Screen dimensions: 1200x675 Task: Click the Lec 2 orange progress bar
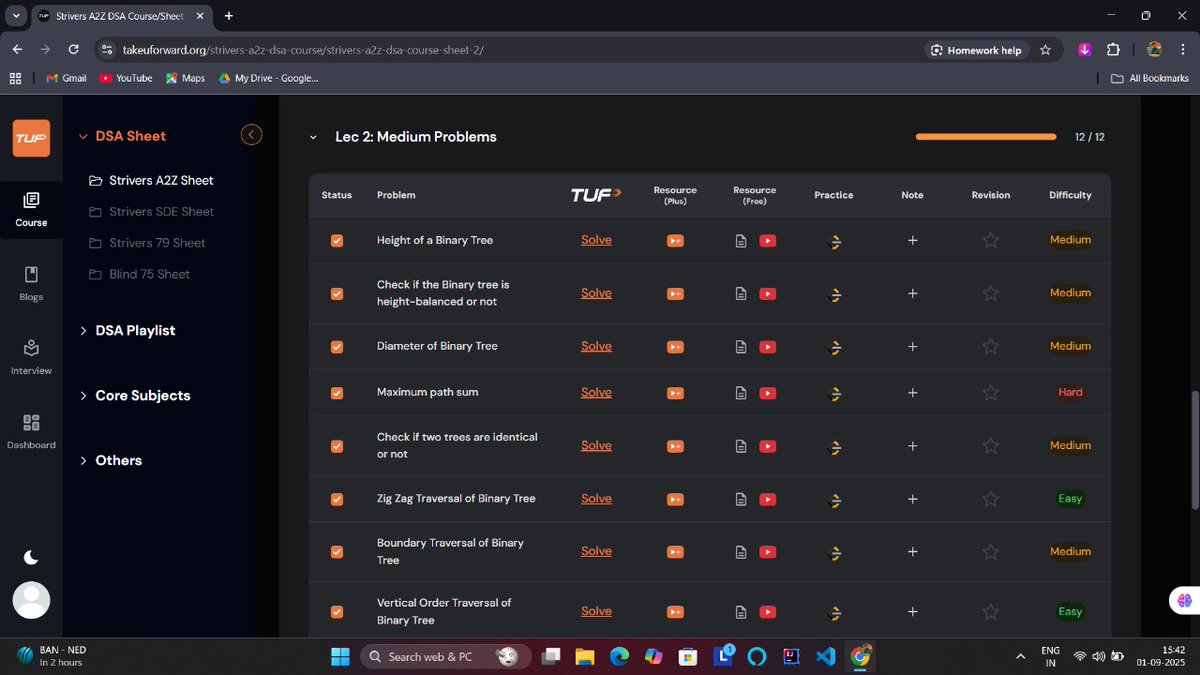pyautogui.click(x=986, y=137)
